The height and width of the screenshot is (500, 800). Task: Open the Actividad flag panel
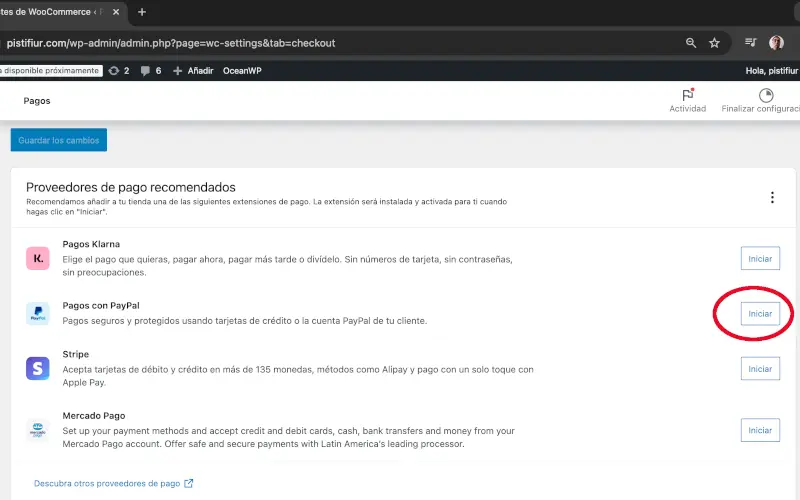pos(687,101)
